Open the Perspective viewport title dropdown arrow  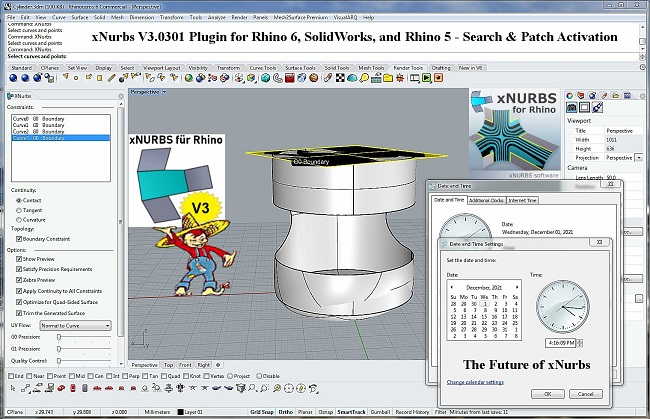tap(165, 92)
